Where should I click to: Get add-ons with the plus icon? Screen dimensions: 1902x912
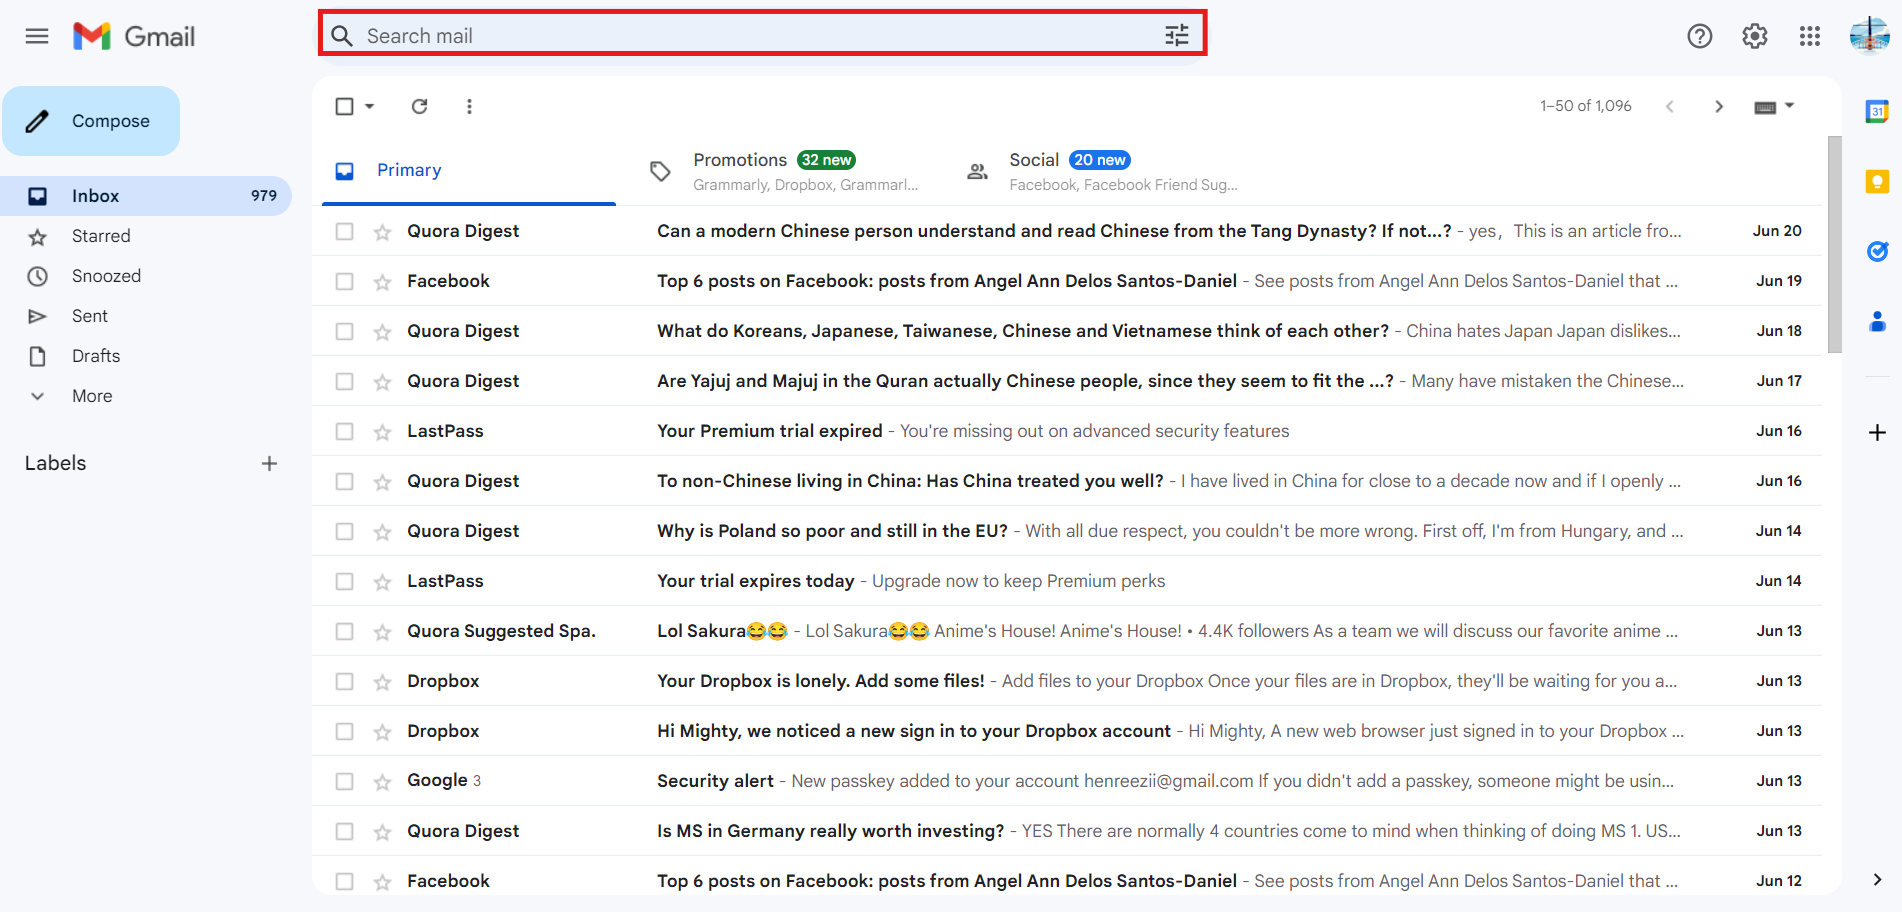1877,432
